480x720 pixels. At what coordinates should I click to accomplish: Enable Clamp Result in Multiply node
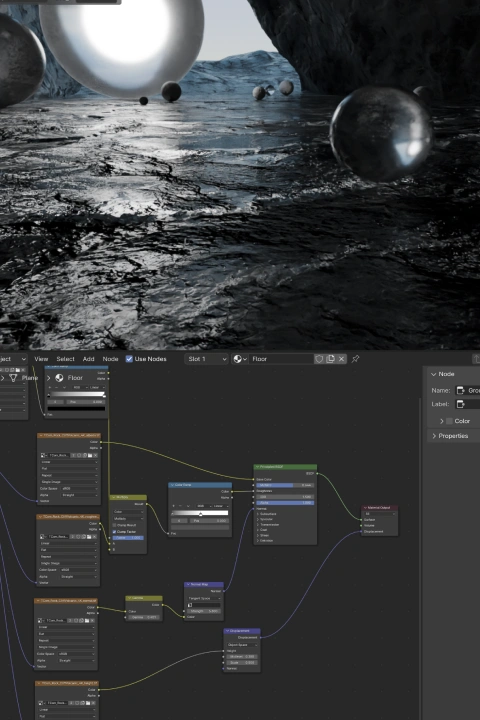click(x=114, y=525)
